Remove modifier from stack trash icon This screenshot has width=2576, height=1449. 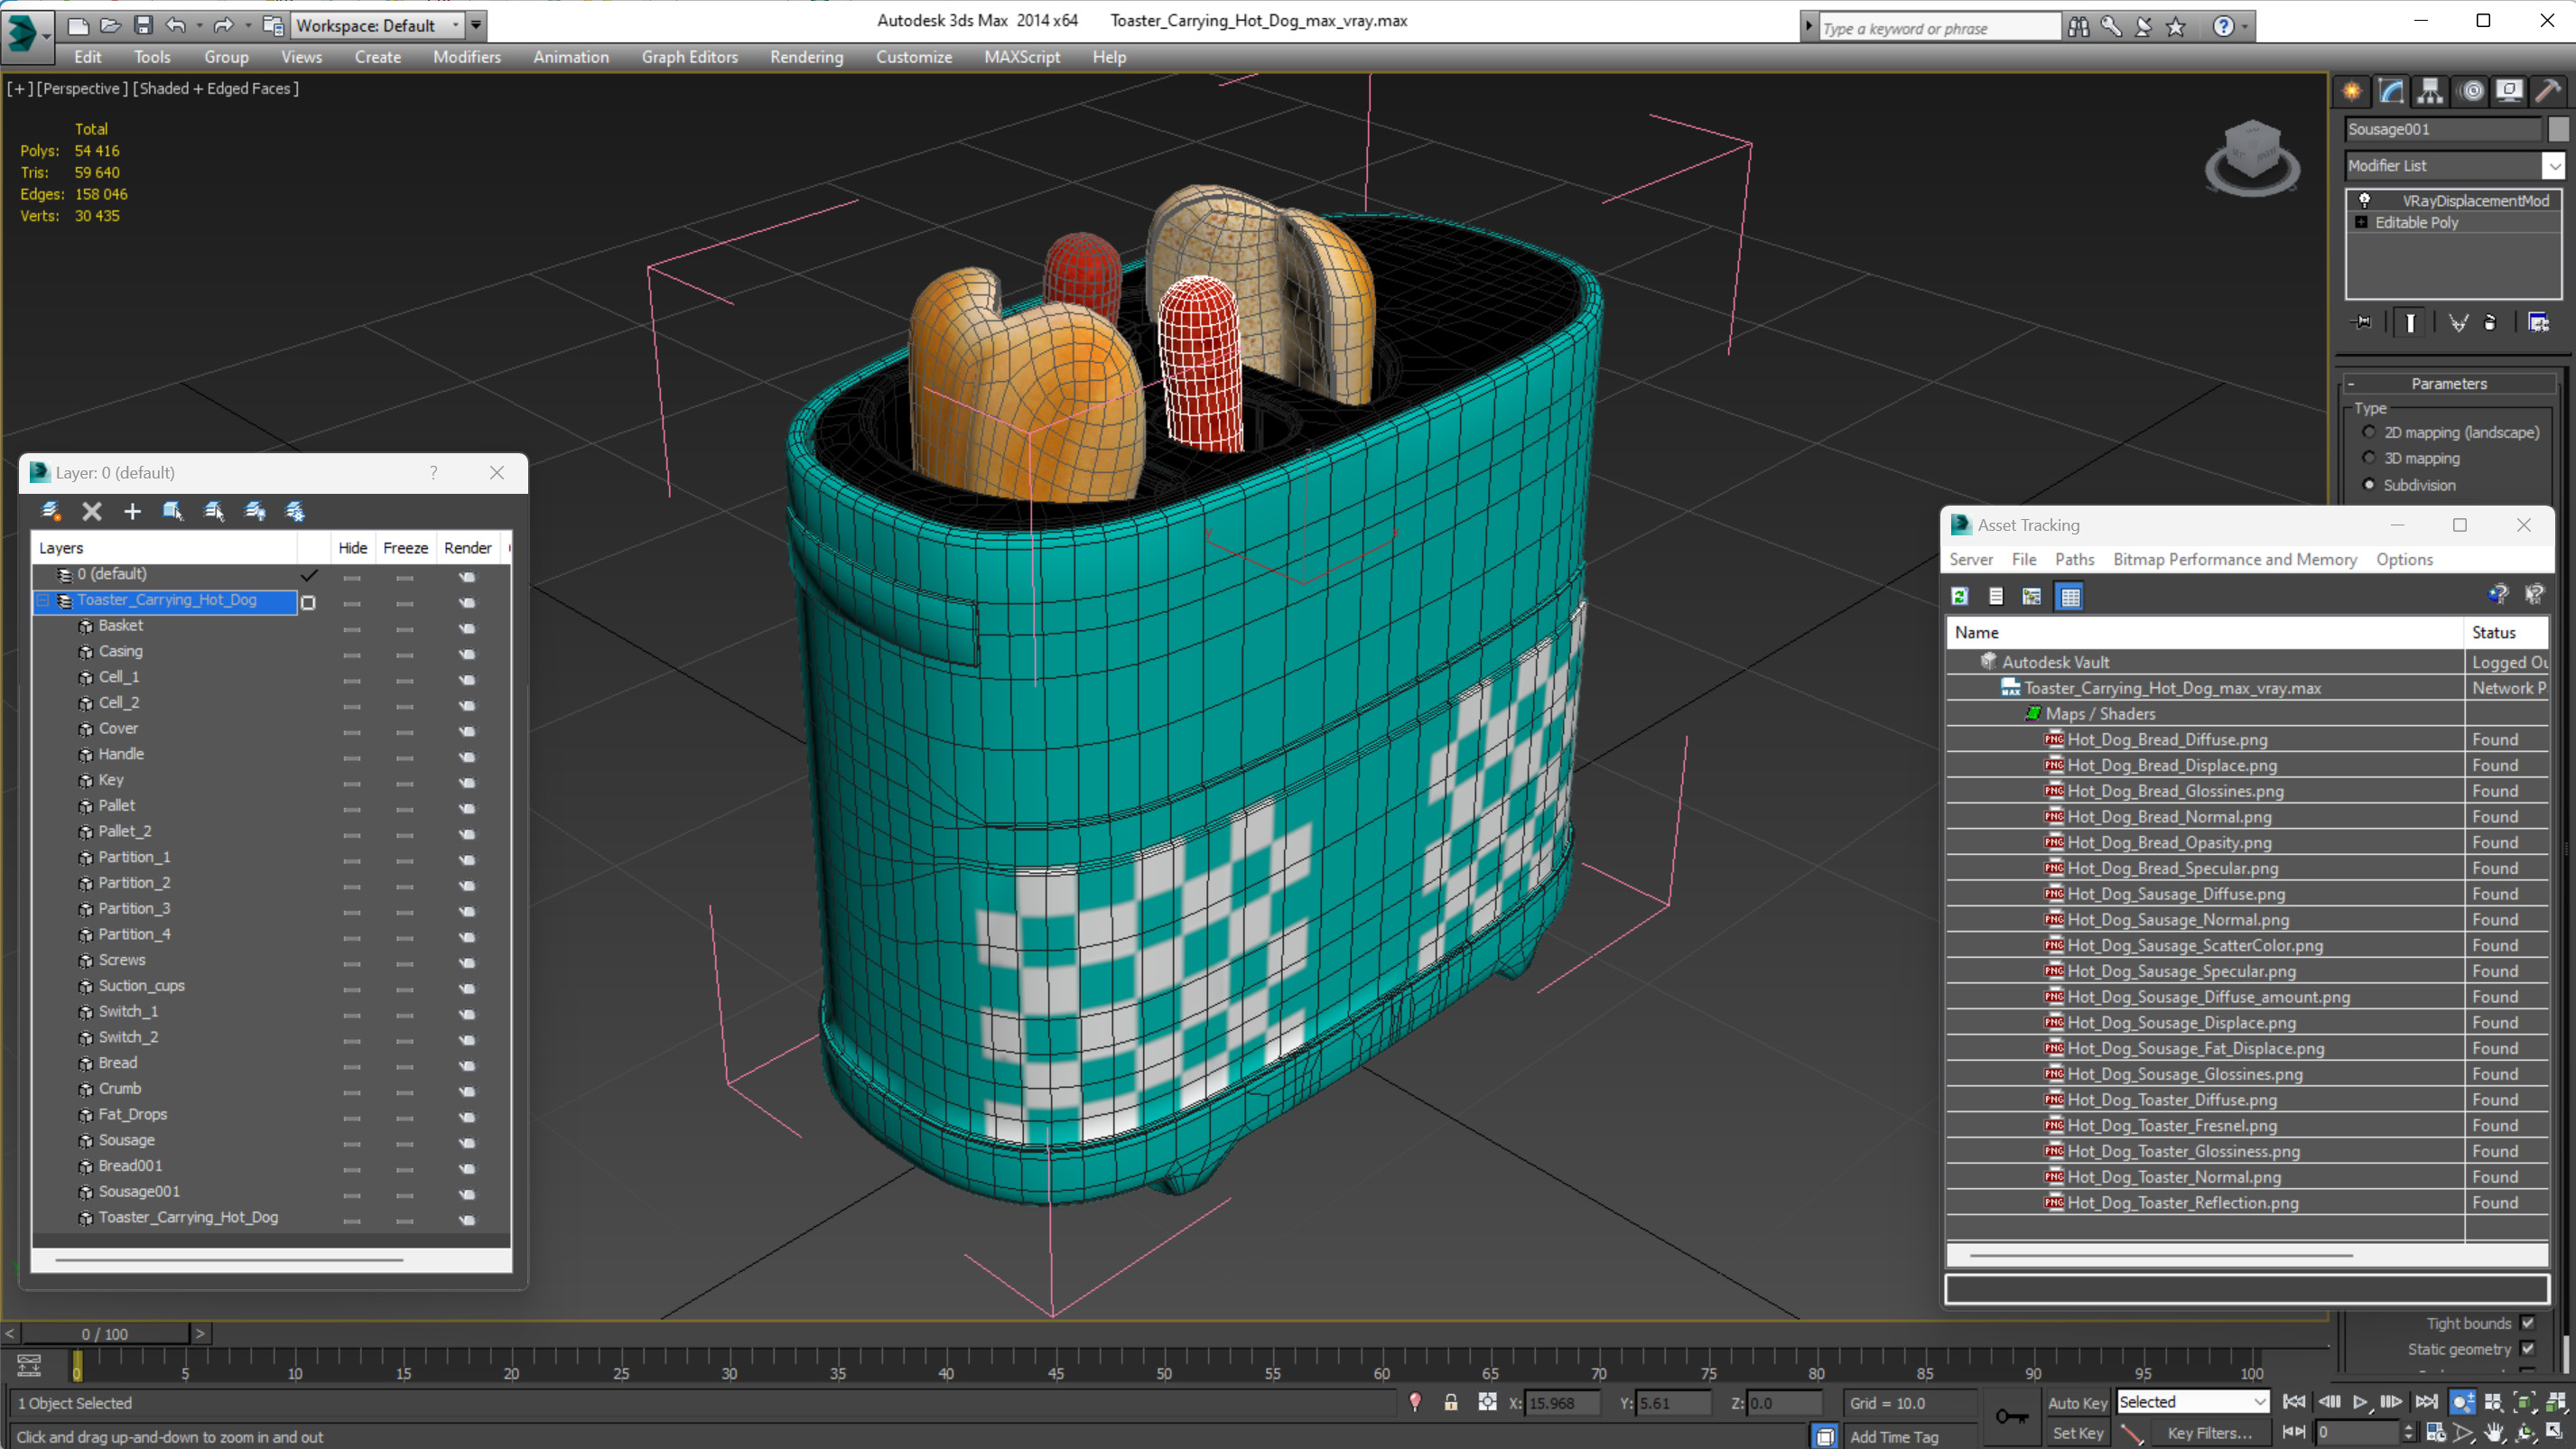[x=2489, y=322]
